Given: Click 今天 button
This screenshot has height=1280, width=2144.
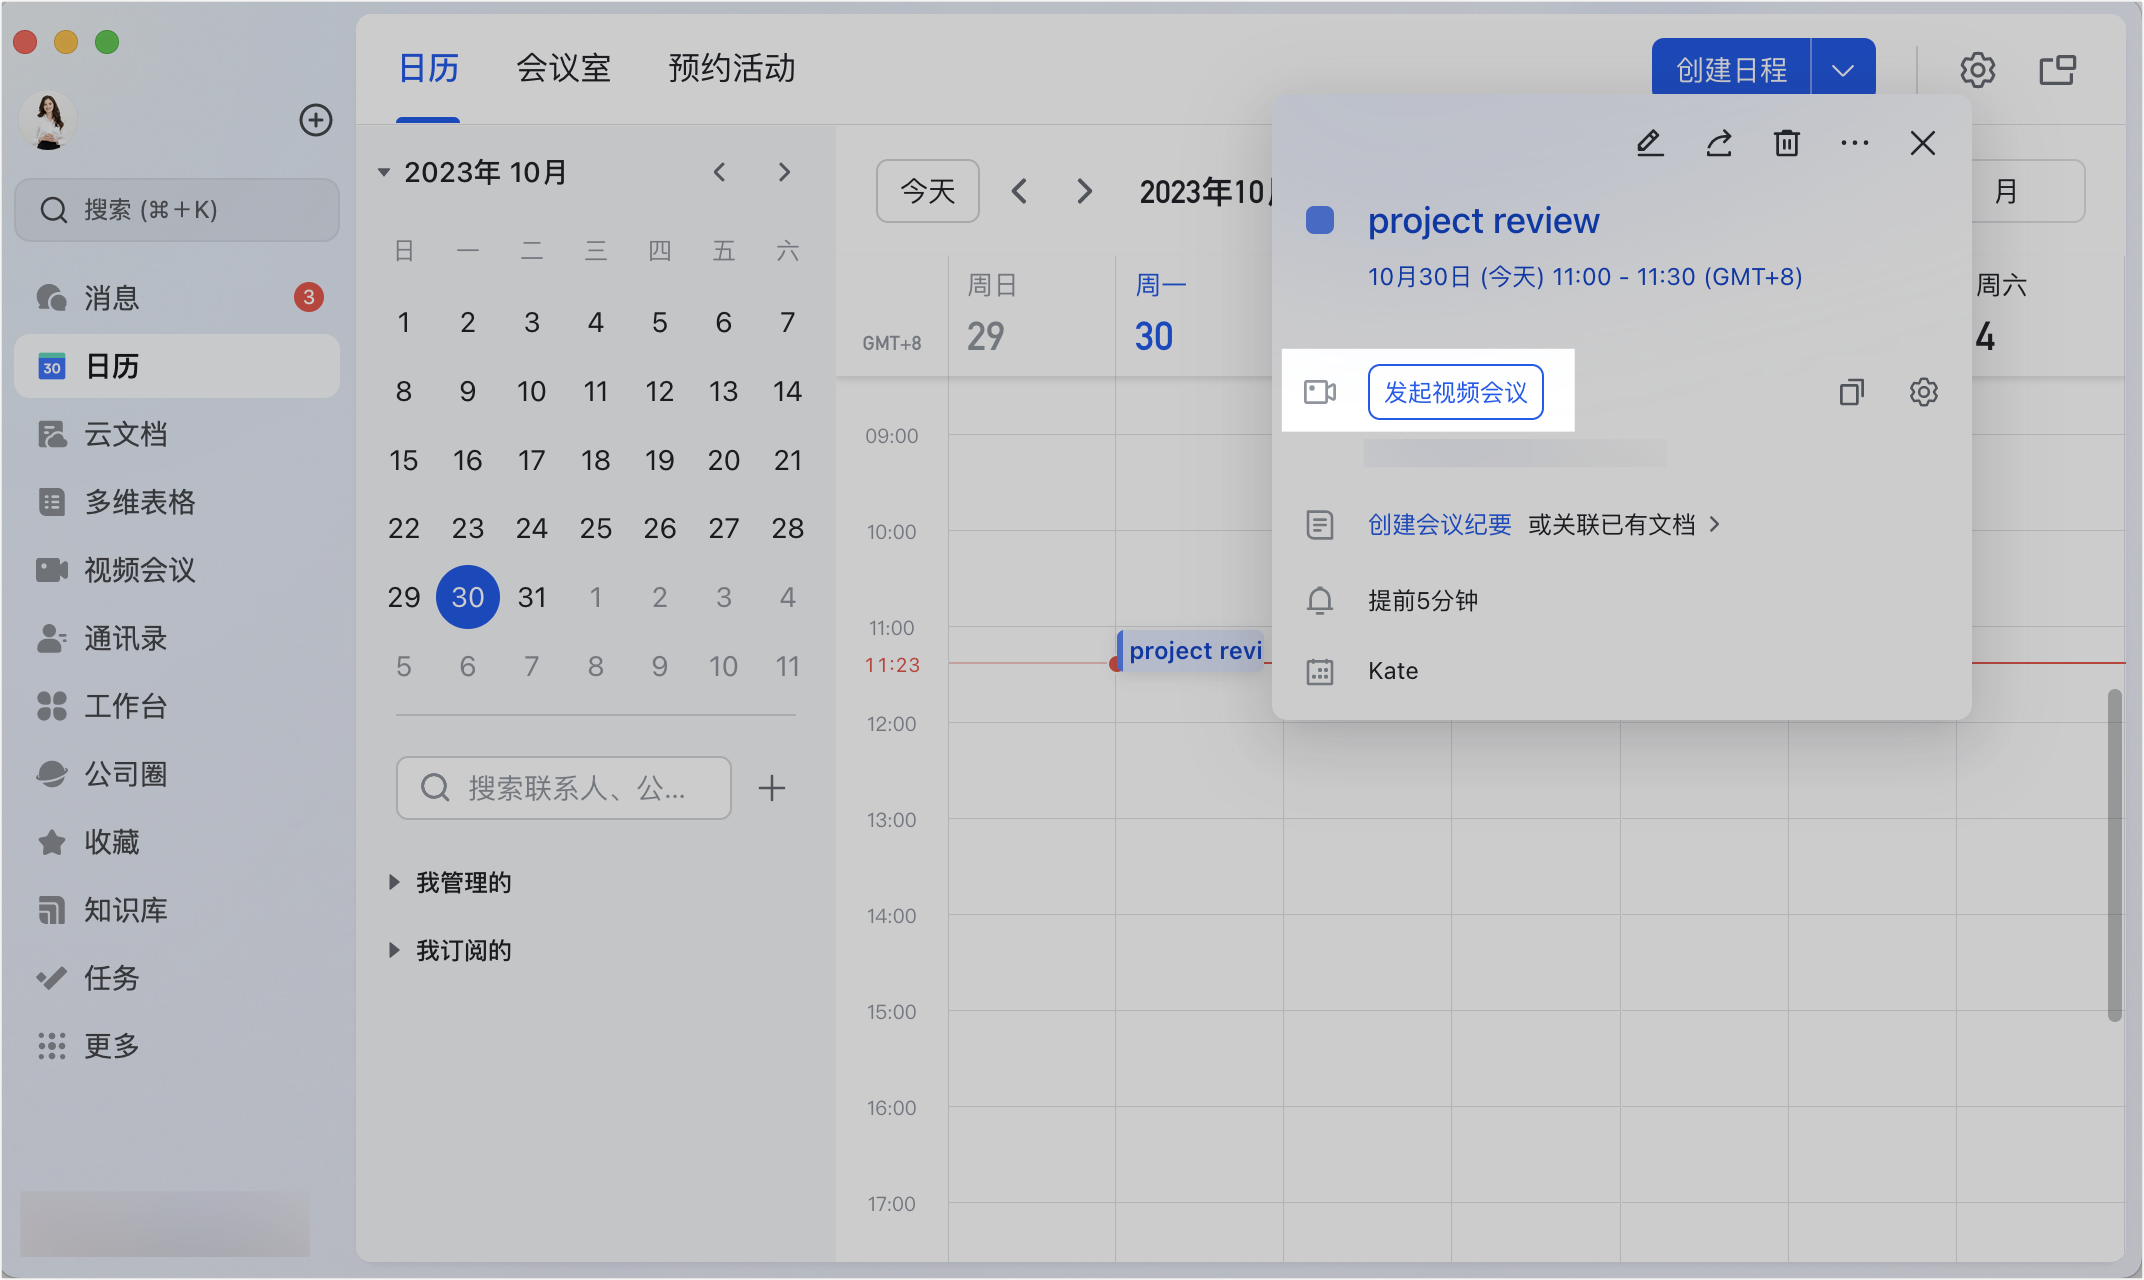Looking at the screenshot, I should click(x=928, y=191).
